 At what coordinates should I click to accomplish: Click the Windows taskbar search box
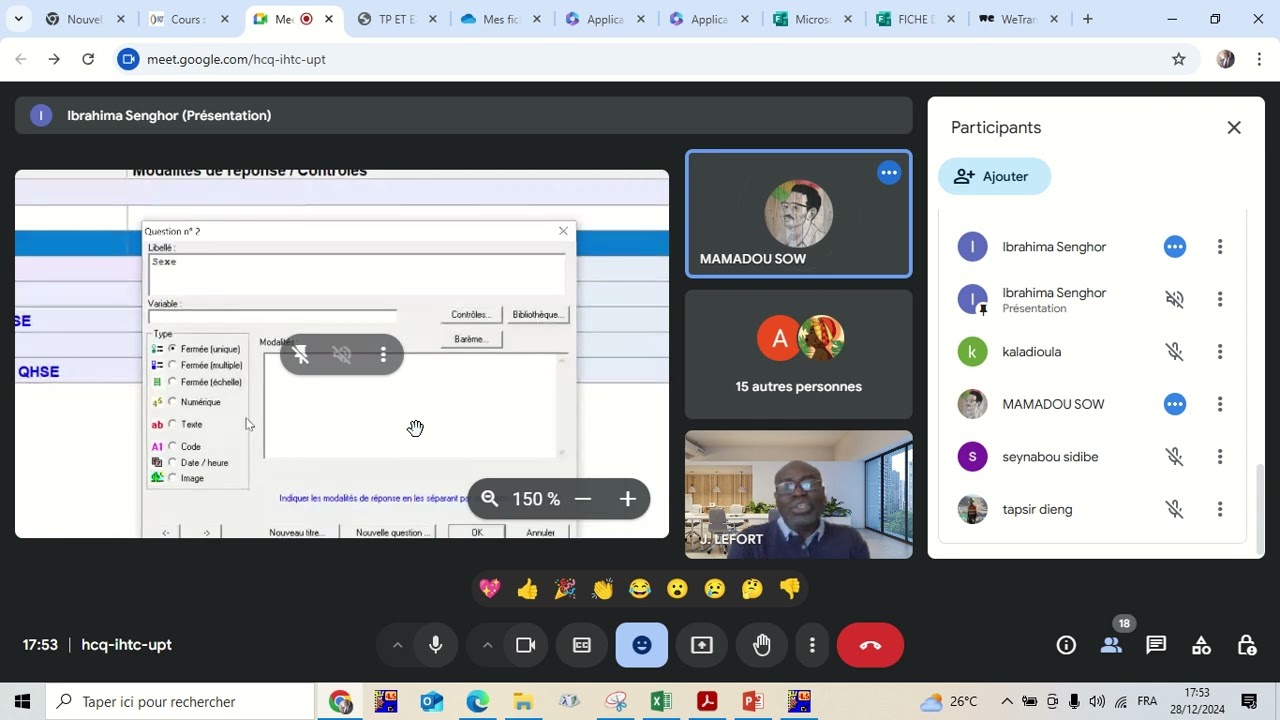180,702
